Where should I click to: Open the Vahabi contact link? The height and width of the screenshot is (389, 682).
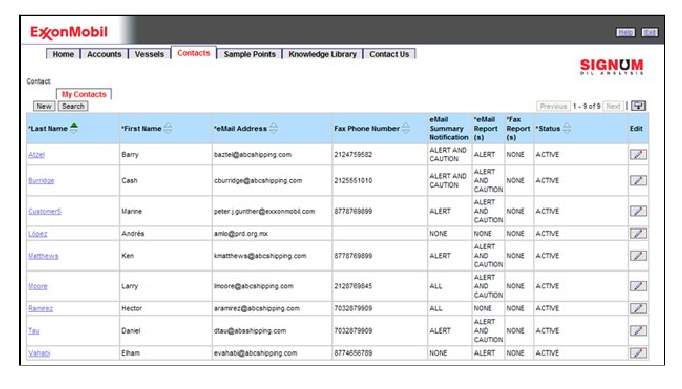point(39,353)
